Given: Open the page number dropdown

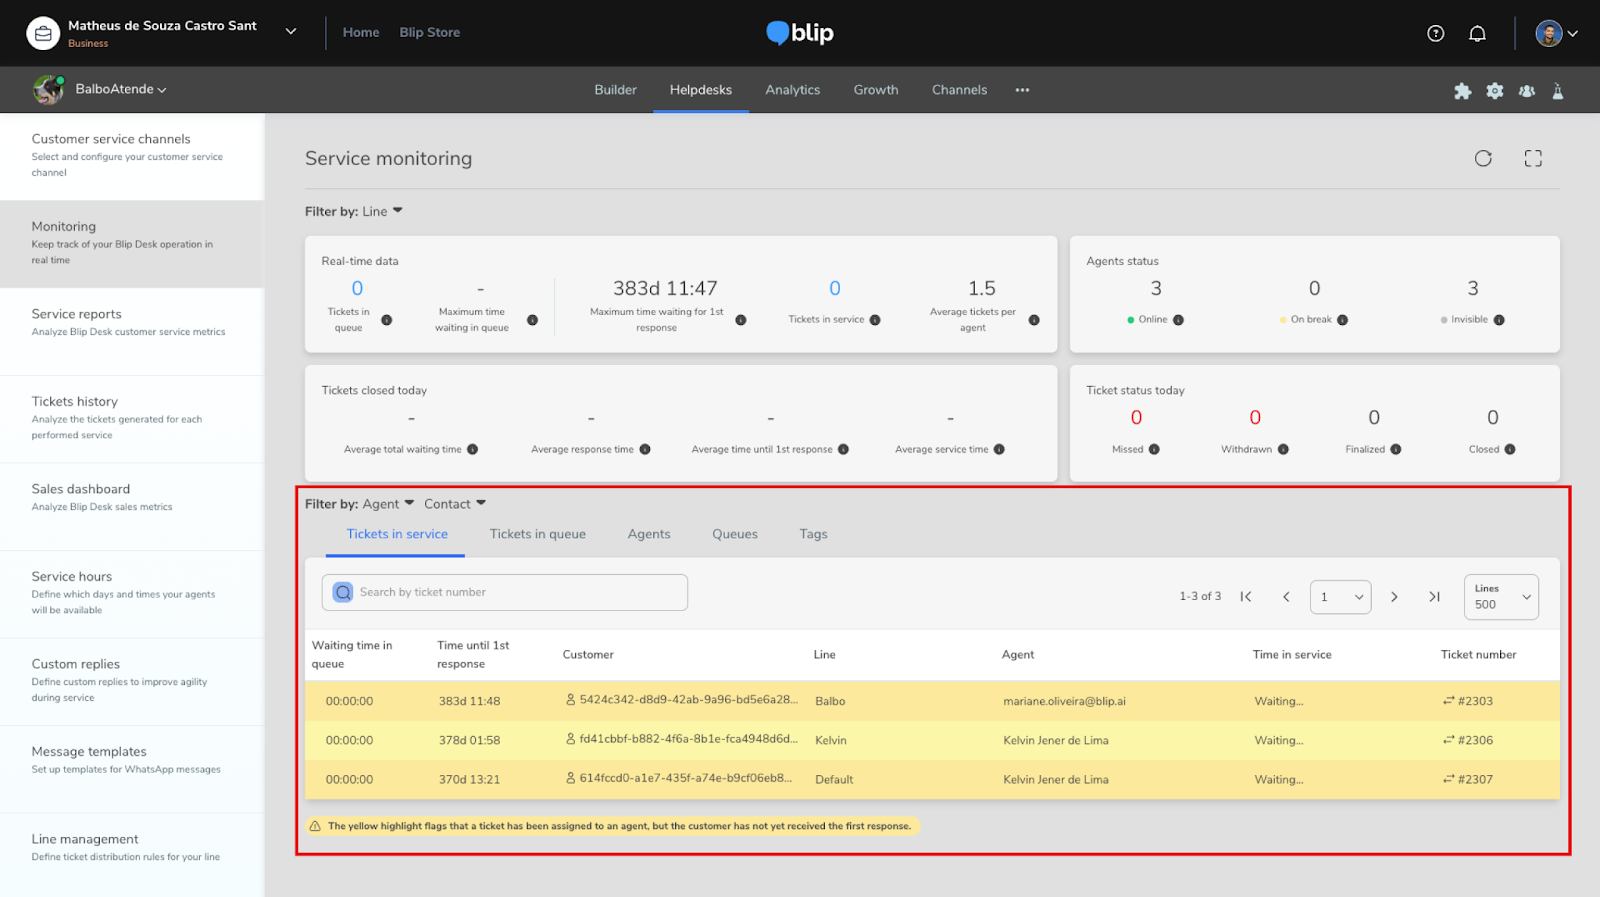Looking at the screenshot, I should coord(1340,597).
